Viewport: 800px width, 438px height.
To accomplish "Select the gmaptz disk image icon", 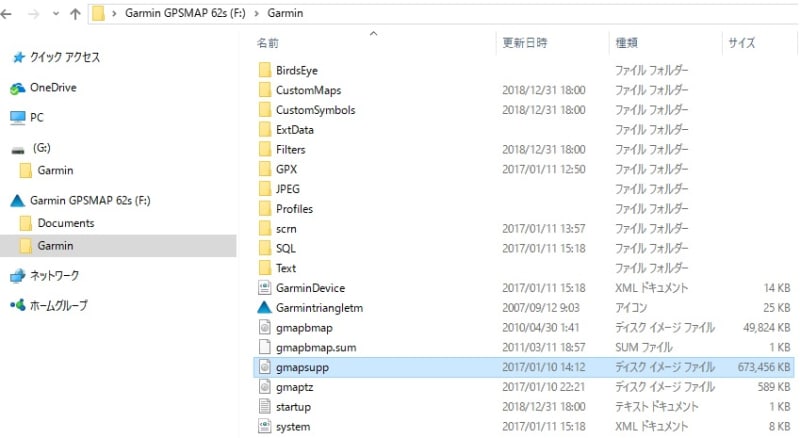I will pos(264,387).
